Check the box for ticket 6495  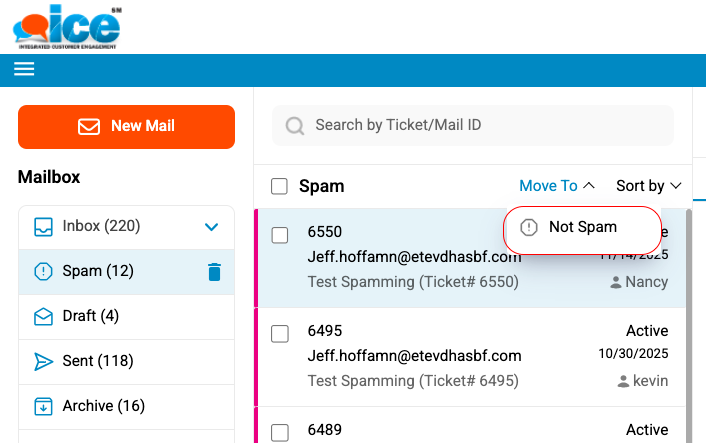[x=280, y=333]
